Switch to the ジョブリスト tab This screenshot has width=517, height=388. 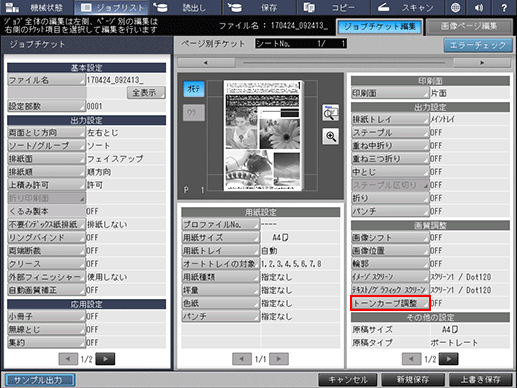click(111, 7)
